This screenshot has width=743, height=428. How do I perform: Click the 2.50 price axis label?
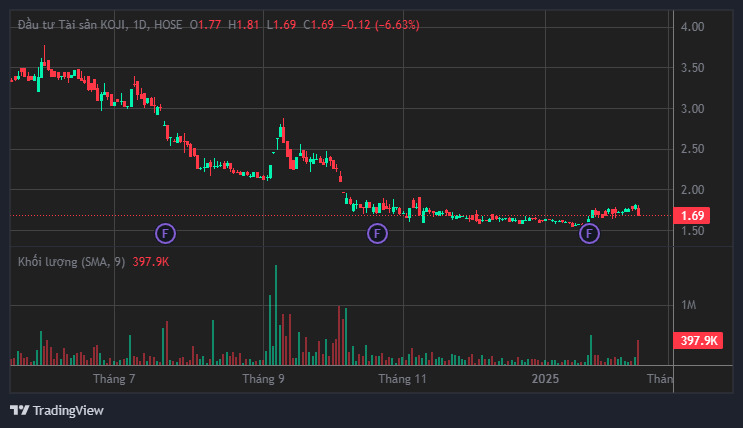(692, 149)
